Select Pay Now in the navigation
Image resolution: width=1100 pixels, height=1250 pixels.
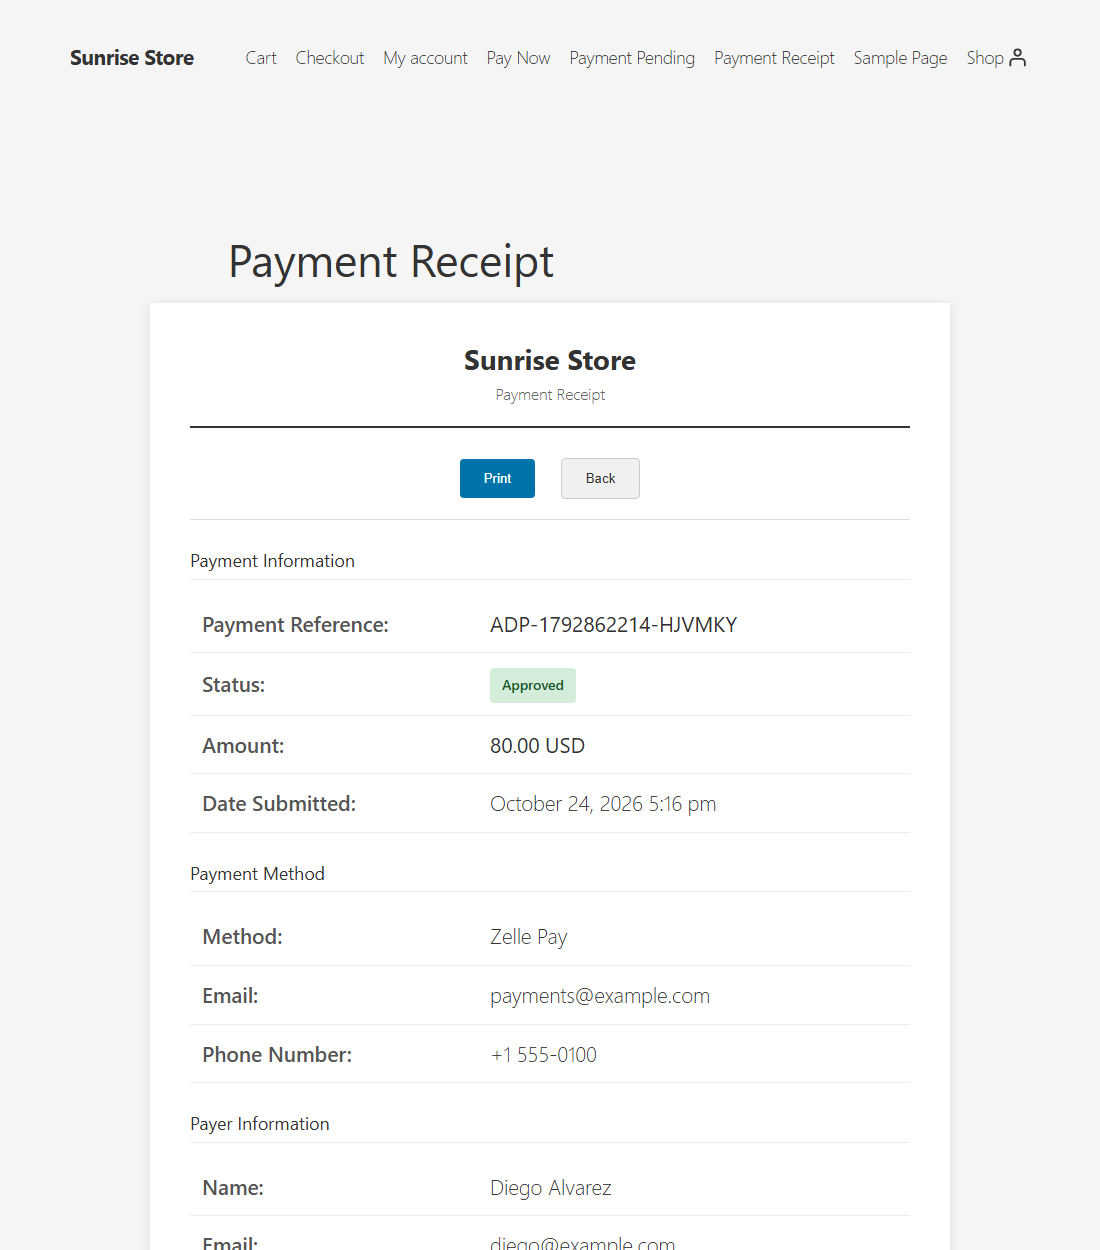click(x=518, y=58)
